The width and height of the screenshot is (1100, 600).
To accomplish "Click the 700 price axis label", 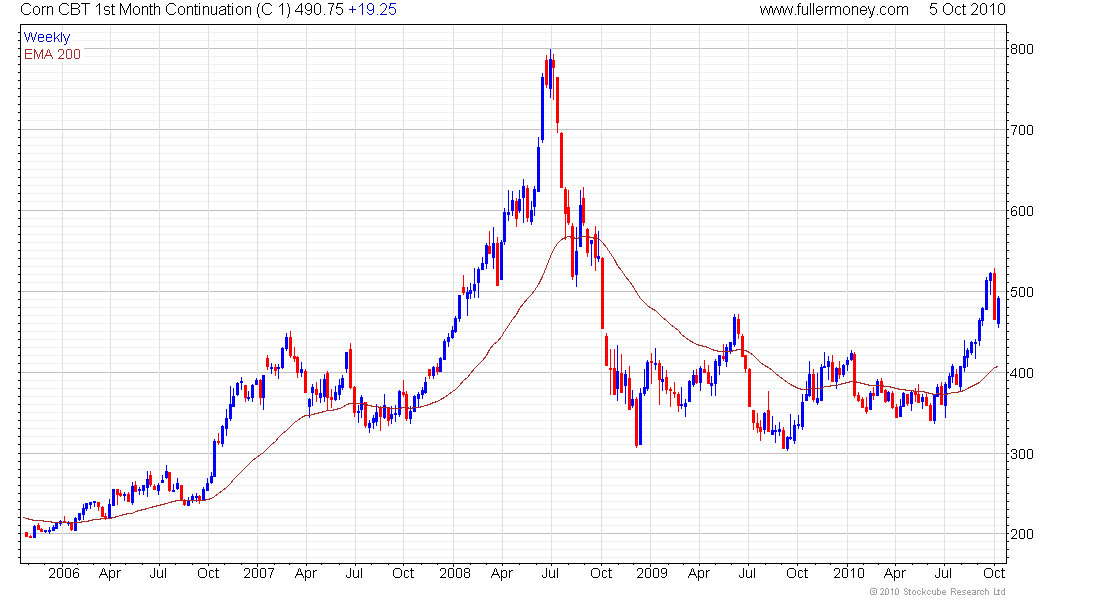I will tap(1021, 130).
